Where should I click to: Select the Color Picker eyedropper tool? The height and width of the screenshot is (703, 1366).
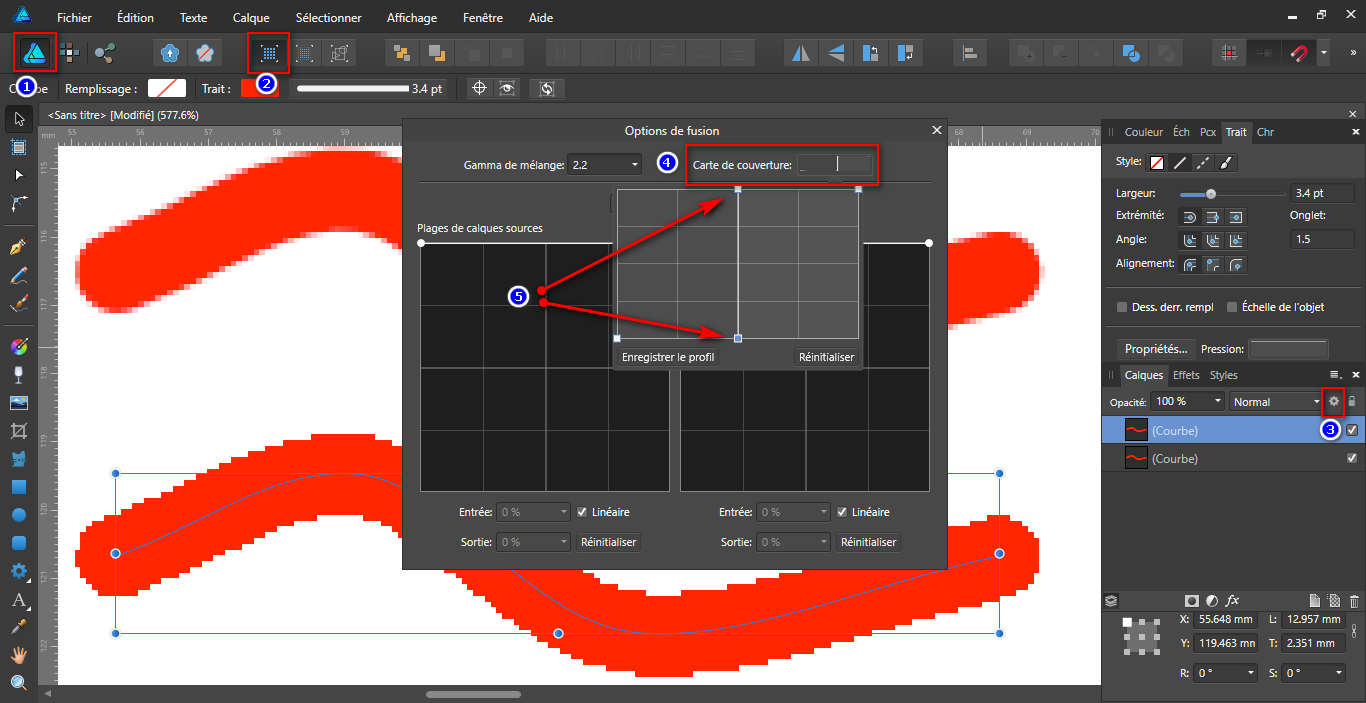18,627
